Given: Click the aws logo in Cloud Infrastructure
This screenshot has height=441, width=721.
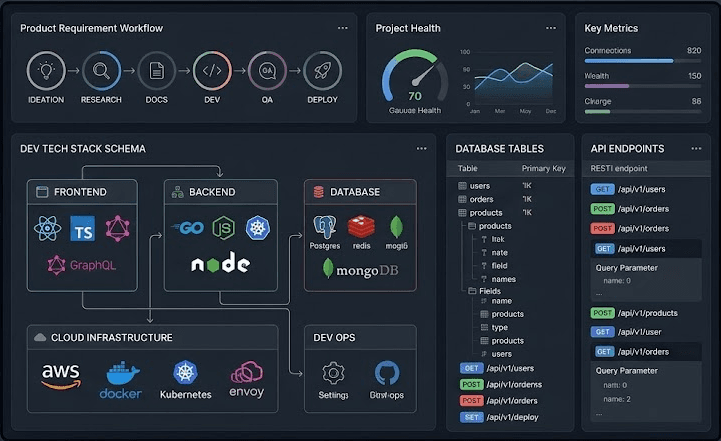Looking at the screenshot, I should (61, 376).
